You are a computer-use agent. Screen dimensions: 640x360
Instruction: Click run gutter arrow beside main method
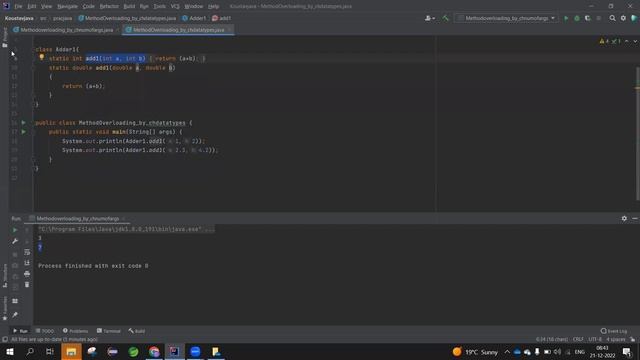coord(23,132)
